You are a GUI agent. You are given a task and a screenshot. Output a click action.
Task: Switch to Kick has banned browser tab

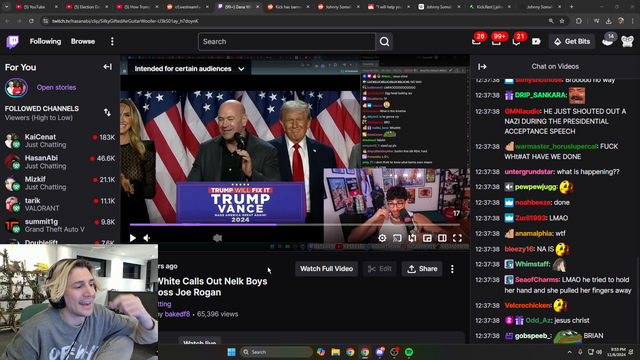pos(288,7)
